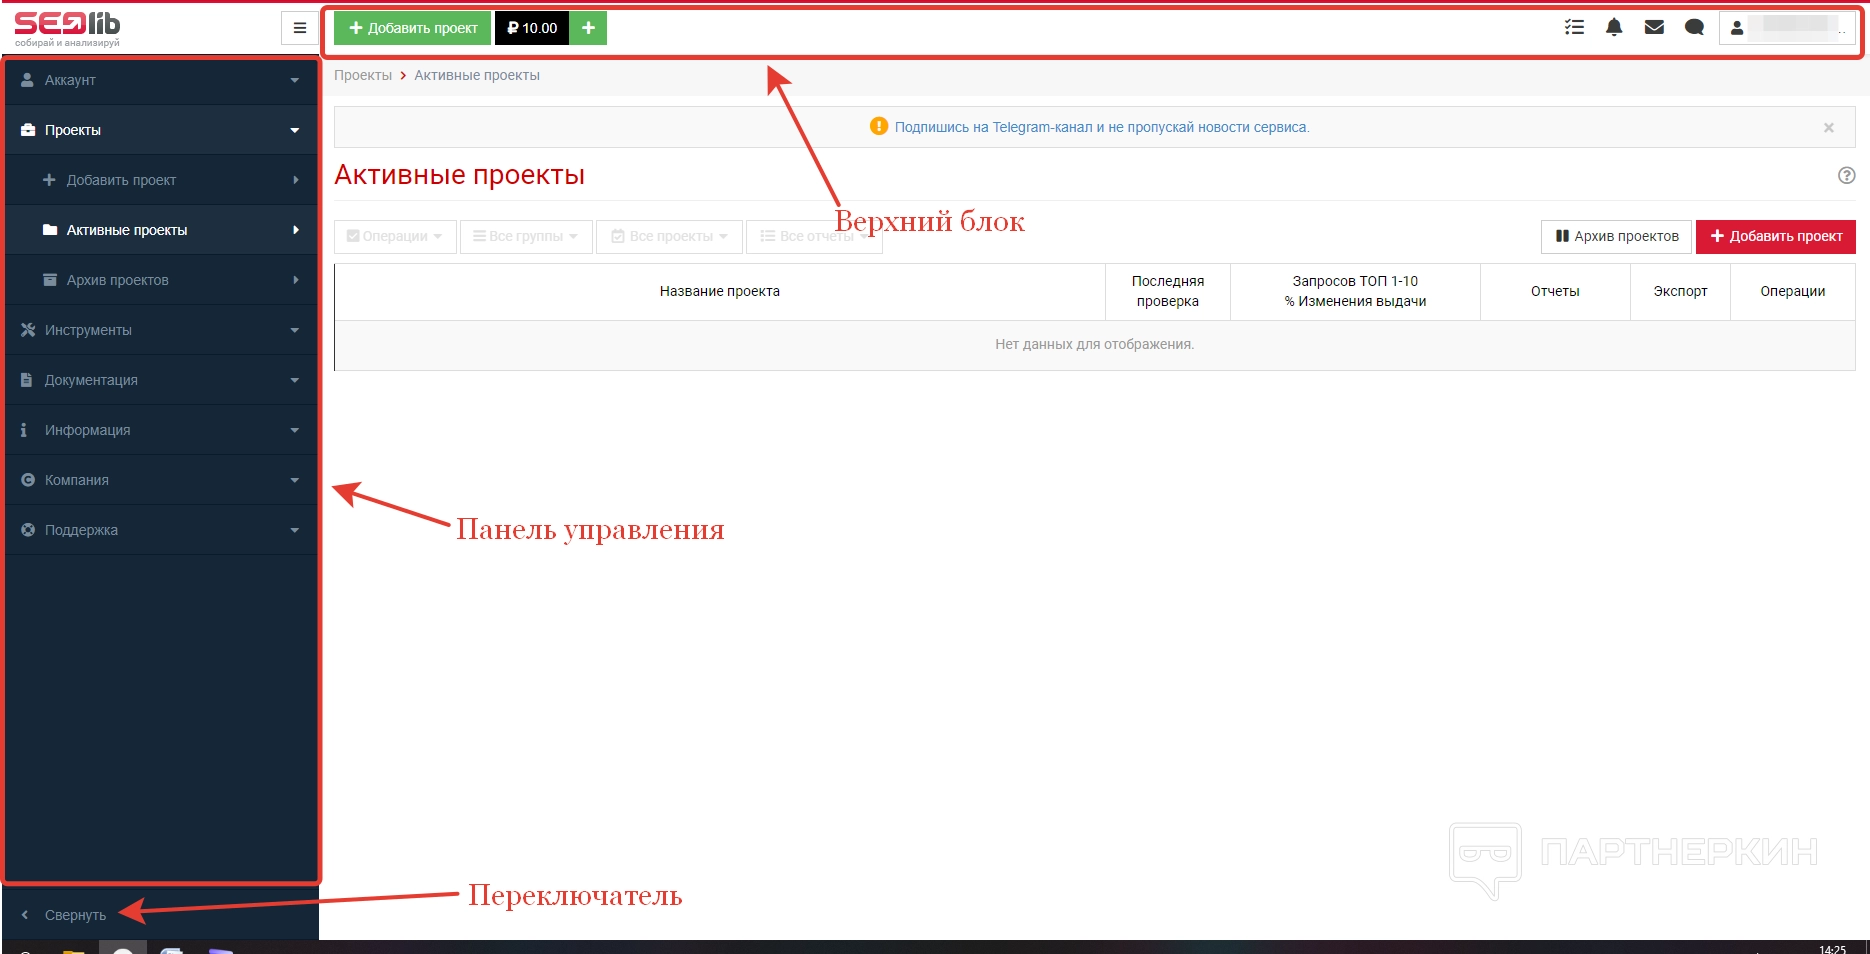The height and width of the screenshot is (954, 1870).
Task: Click the red Добавить проект button
Action: pos(1776,236)
